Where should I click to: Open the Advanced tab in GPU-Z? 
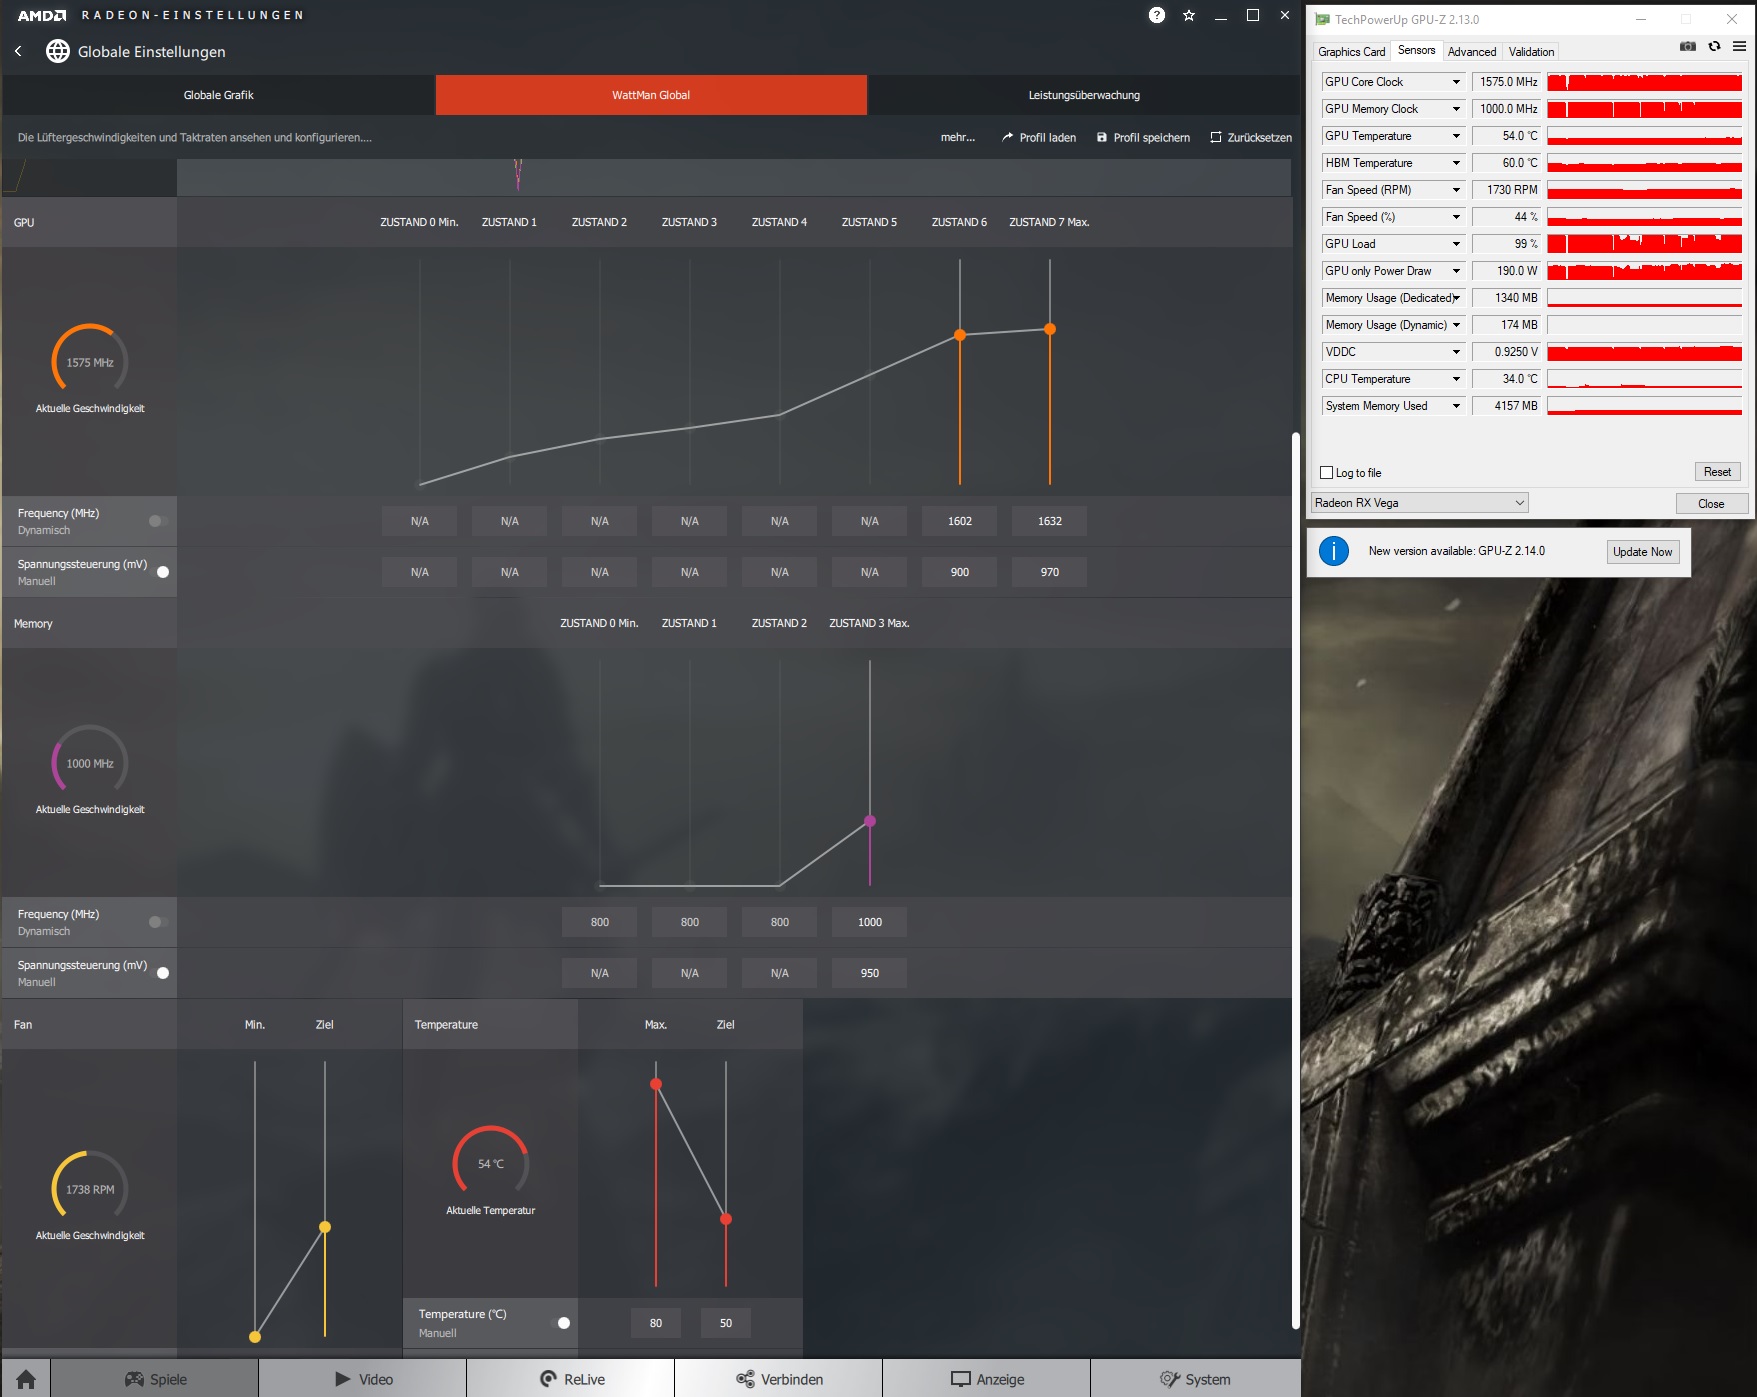click(x=1472, y=52)
